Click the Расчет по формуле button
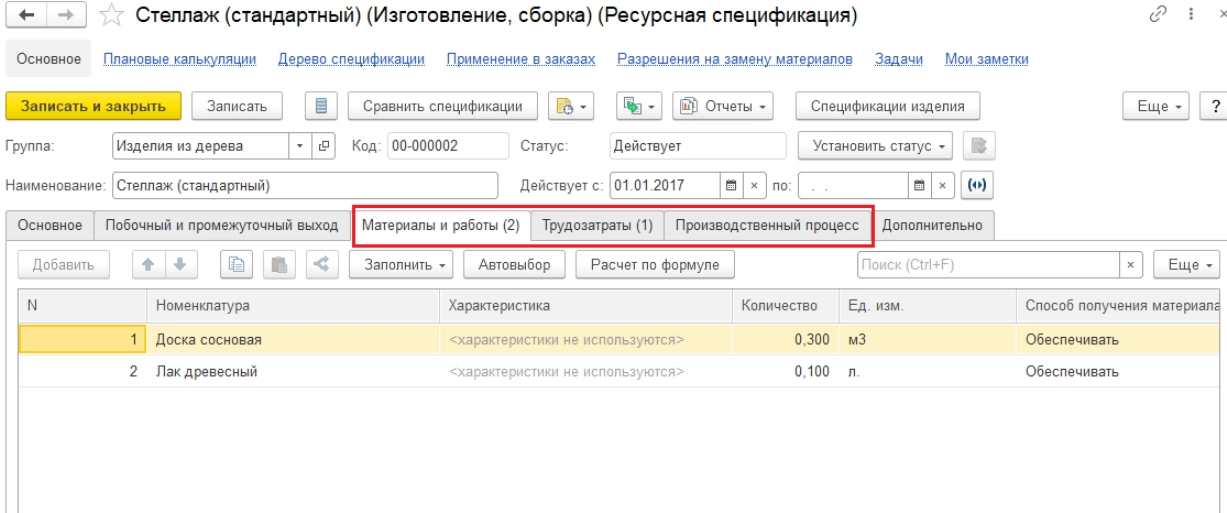1227x513 pixels. tap(655, 265)
